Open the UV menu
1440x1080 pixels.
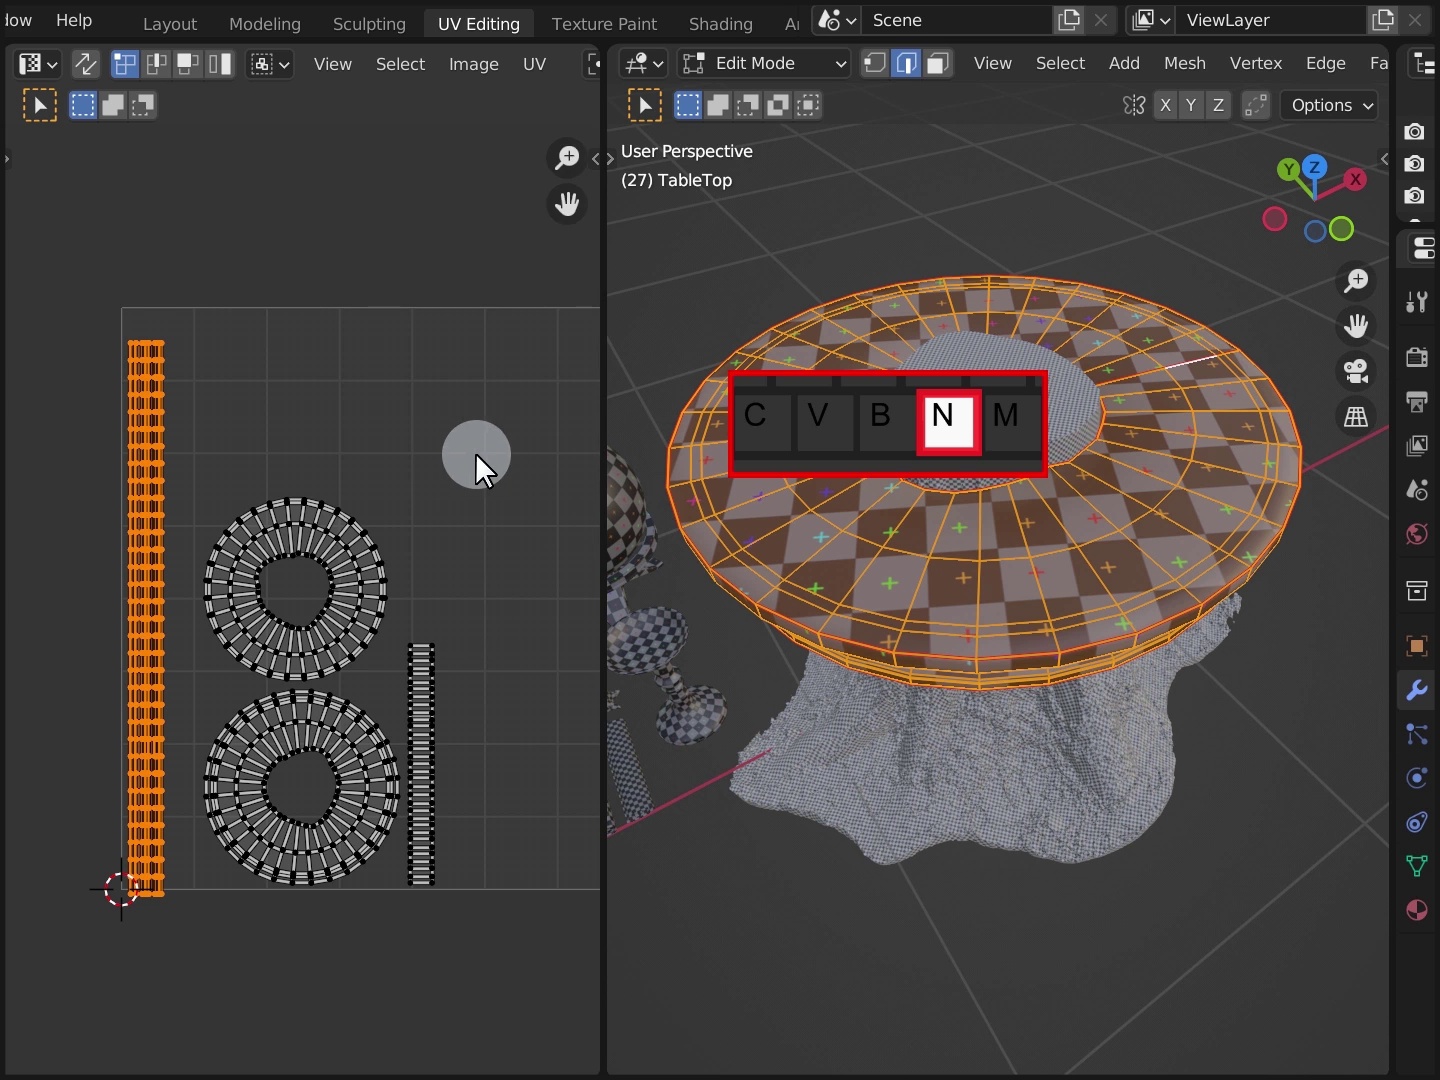click(534, 64)
